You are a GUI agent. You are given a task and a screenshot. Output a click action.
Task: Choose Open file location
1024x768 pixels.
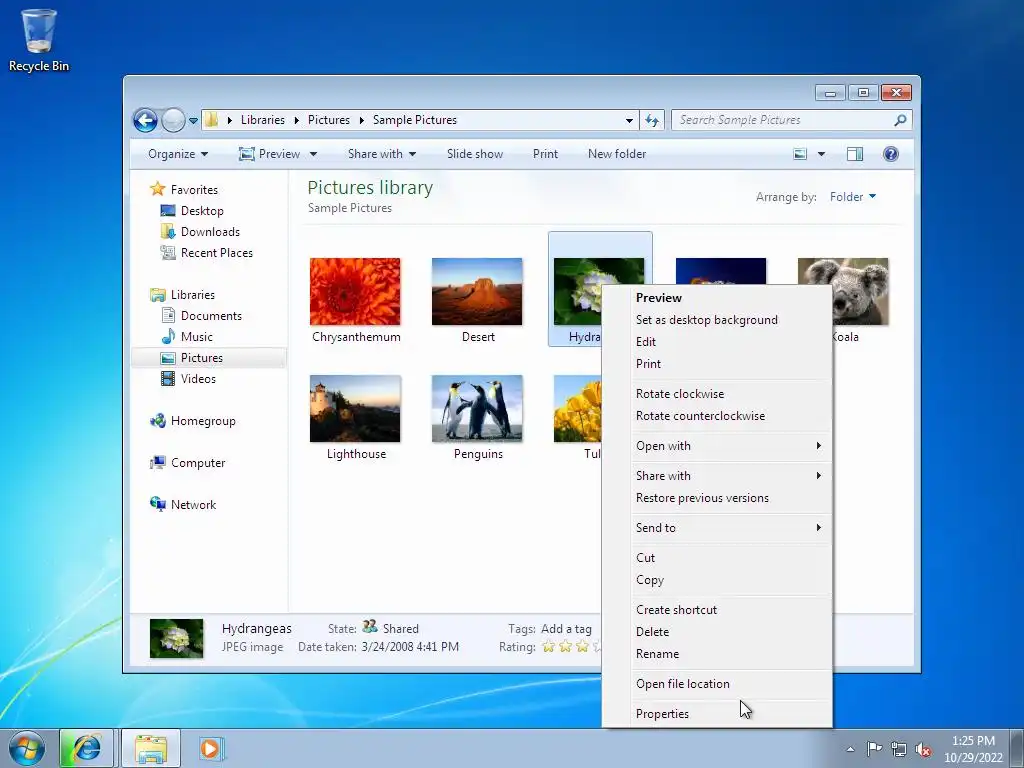[x=717, y=684]
